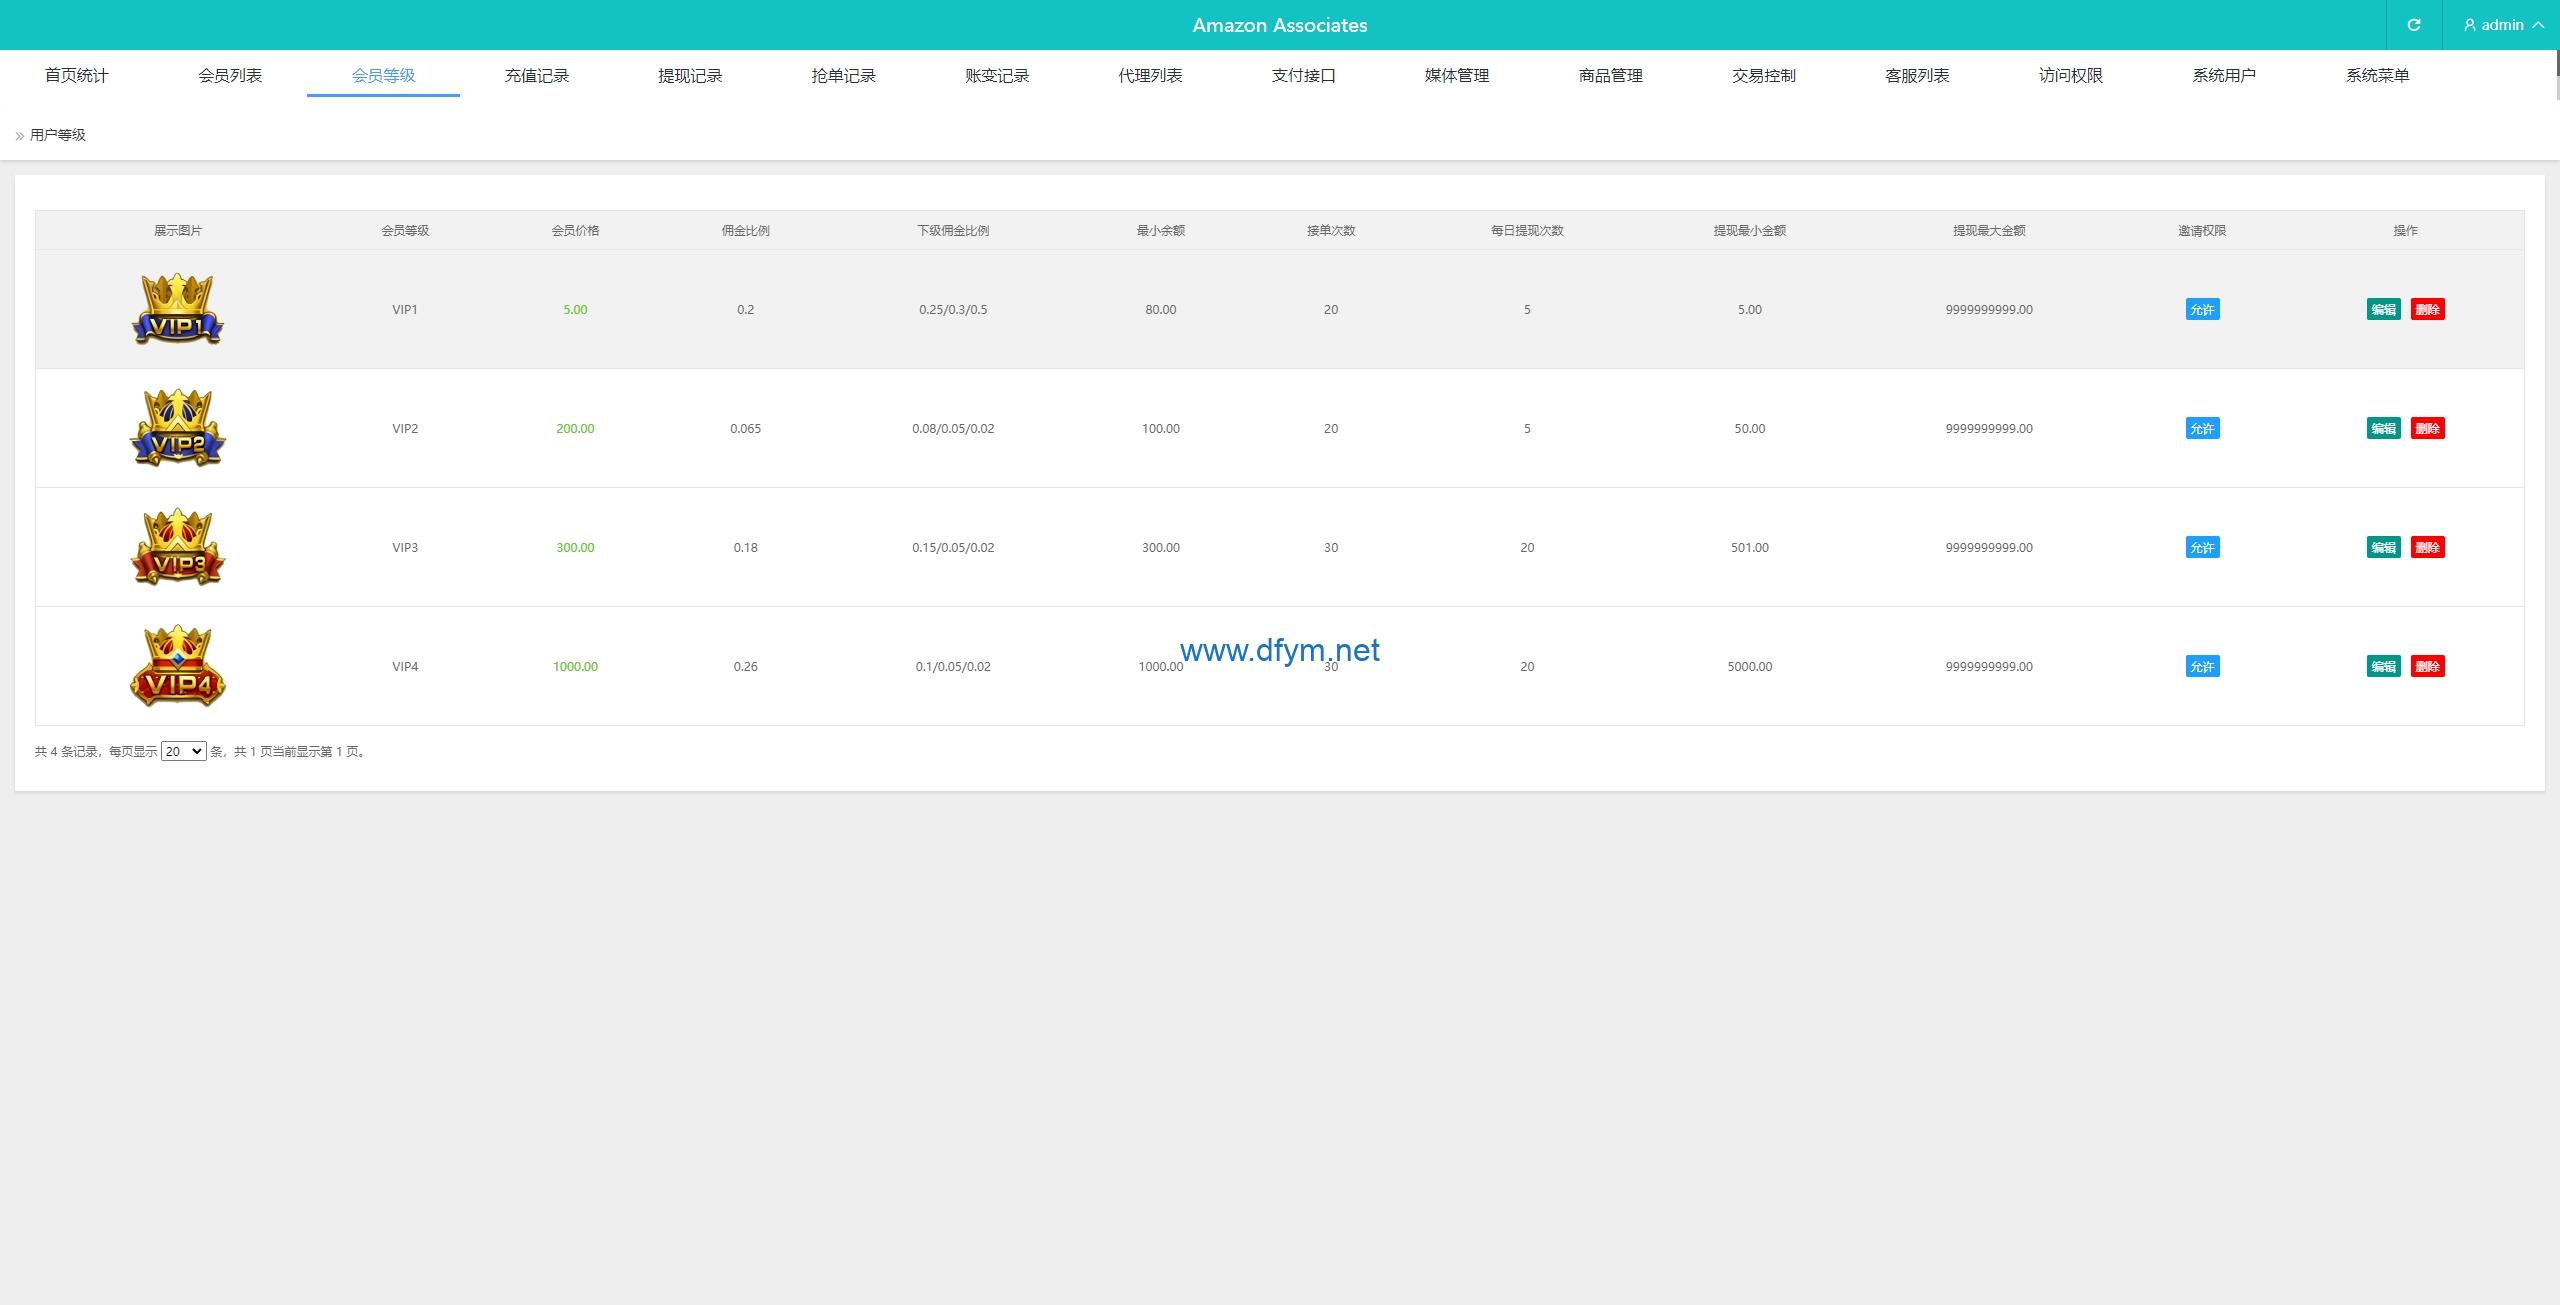
Task: Go to the 代理列表 tab
Action: (1151, 75)
